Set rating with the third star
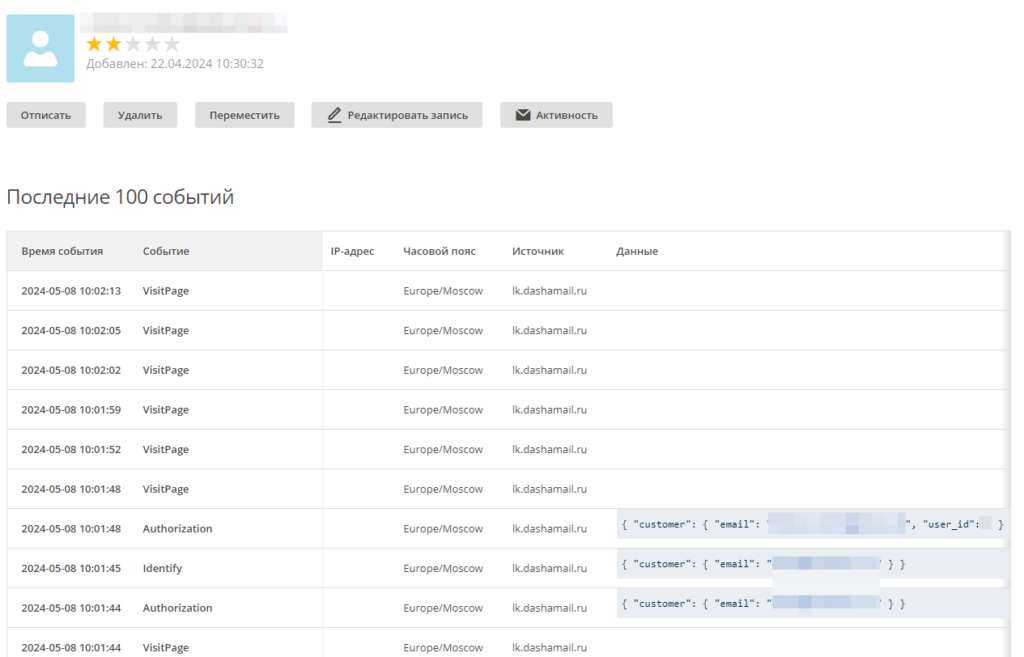Viewport: 1024px width, 657px height. click(x=133, y=44)
